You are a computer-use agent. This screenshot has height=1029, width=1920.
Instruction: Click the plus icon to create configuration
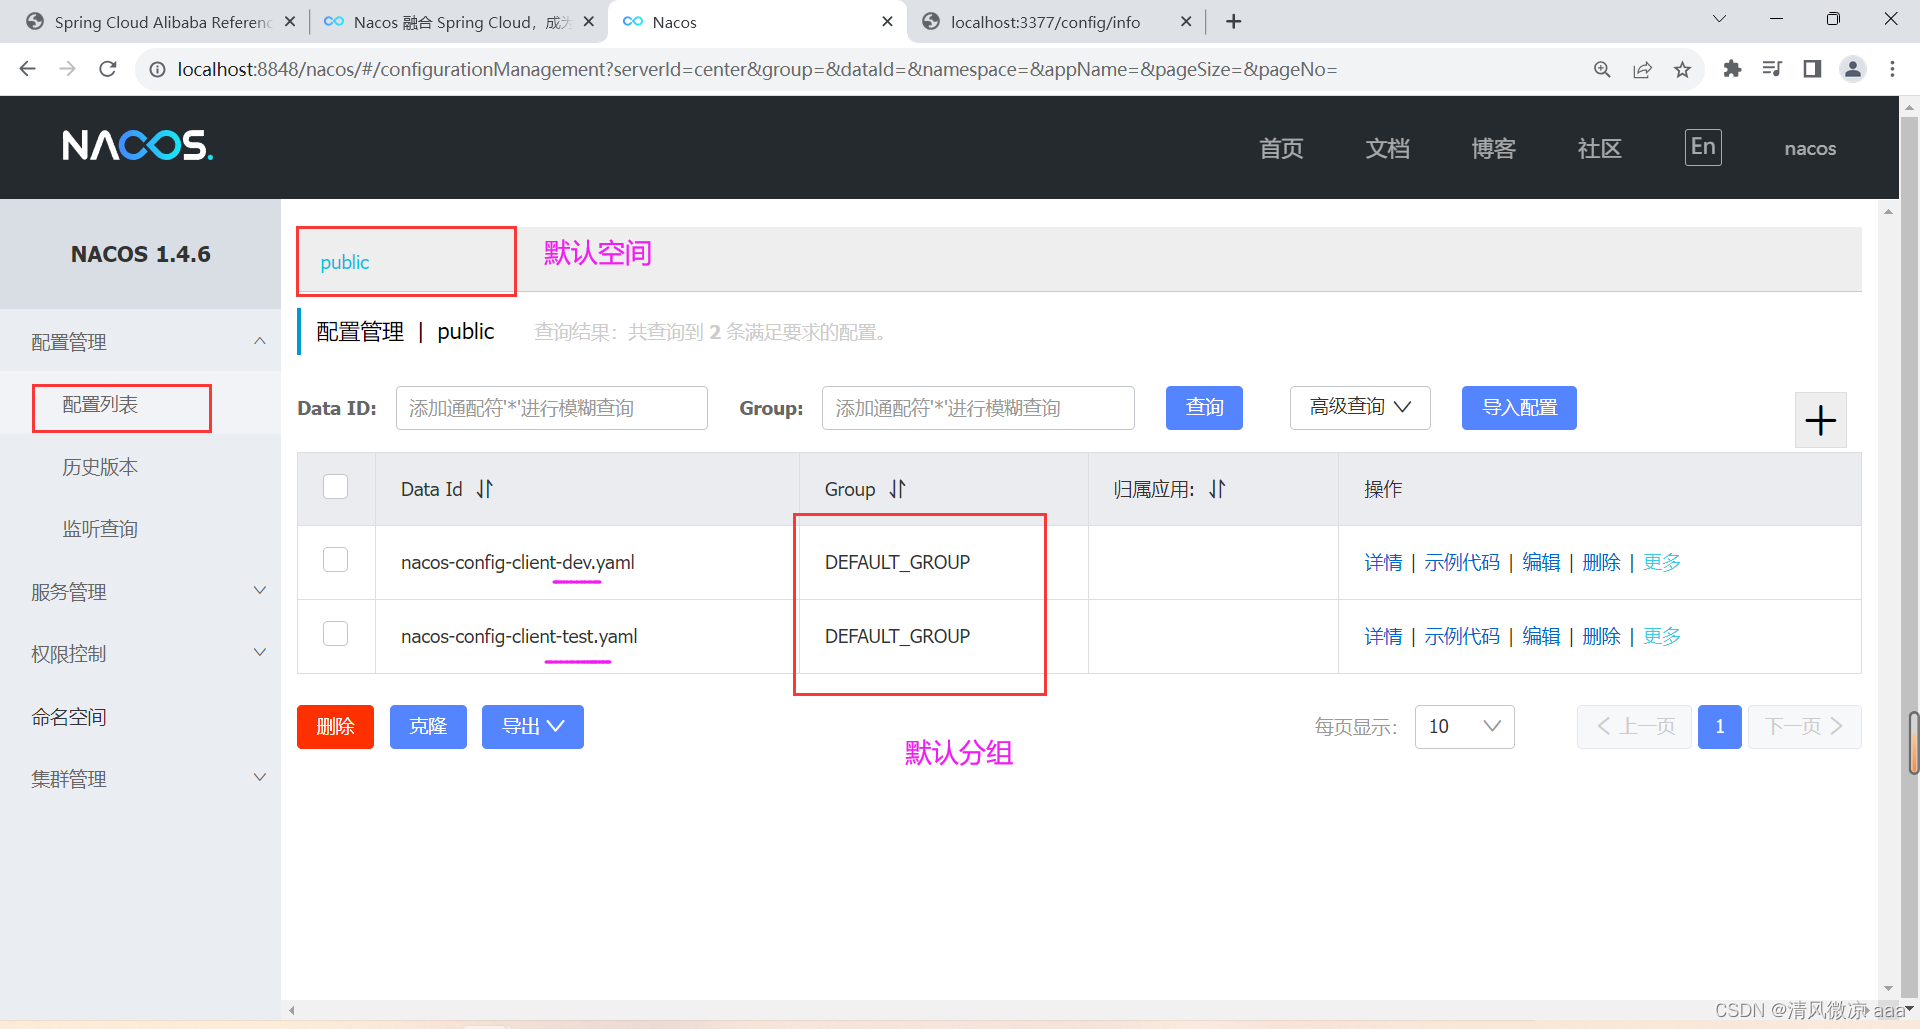(1820, 420)
